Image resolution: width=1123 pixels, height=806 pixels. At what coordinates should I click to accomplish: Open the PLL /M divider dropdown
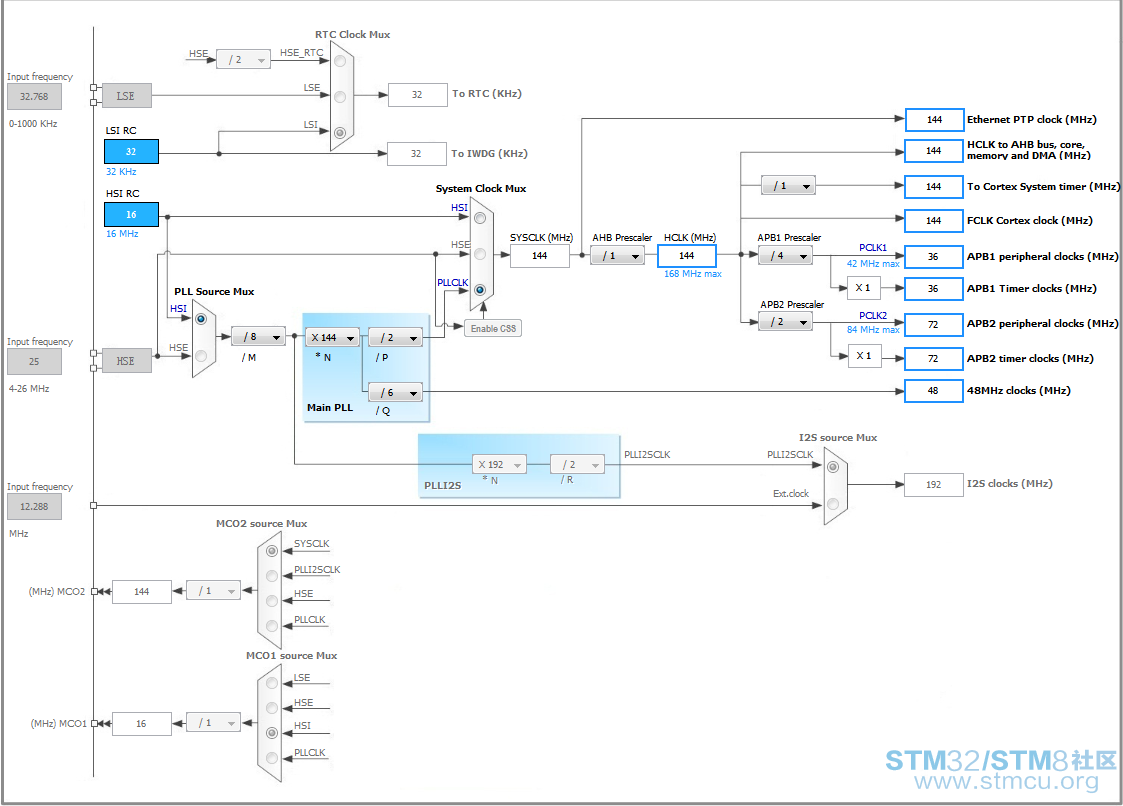click(x=259, y=337)
